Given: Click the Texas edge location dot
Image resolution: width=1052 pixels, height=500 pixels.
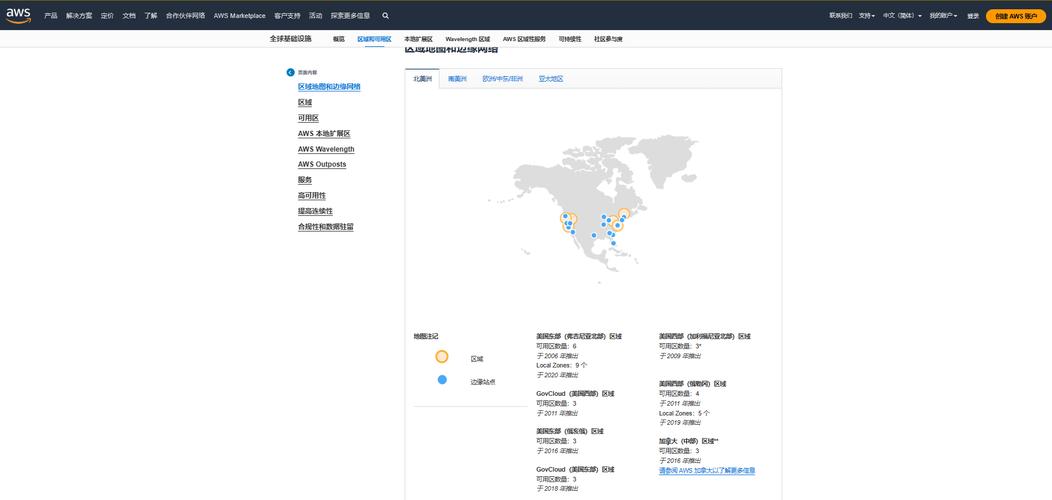Looking at the screenshot, I should point(594,235).
